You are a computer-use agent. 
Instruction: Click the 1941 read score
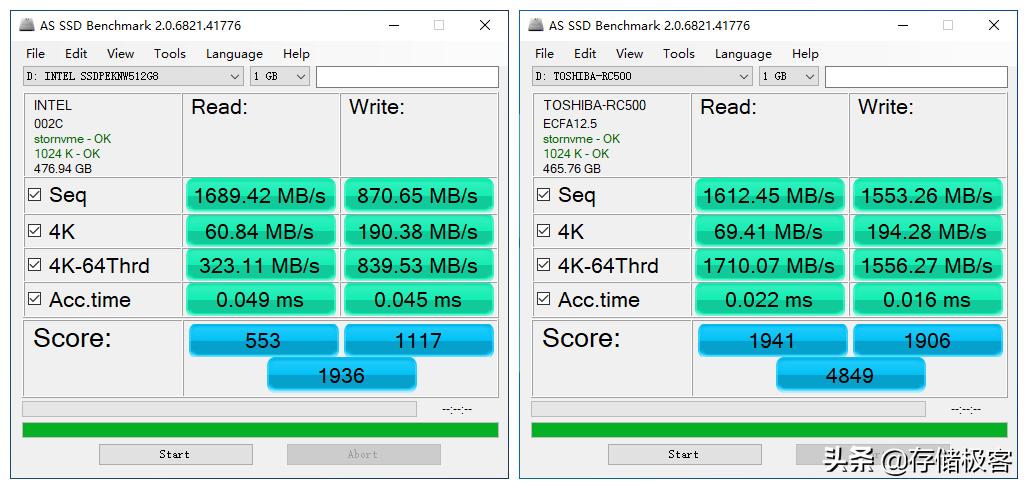[x=772, y=340]
